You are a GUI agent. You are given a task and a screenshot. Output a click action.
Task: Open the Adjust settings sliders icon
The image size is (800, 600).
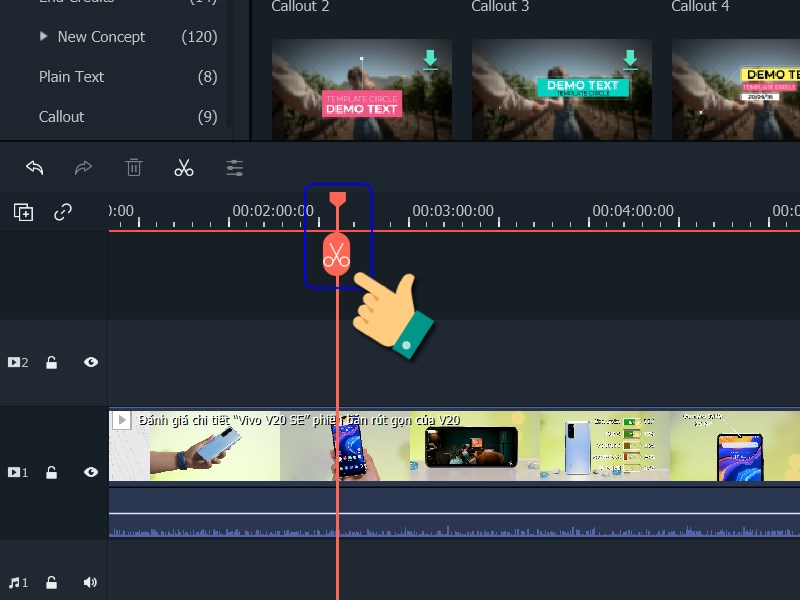pos(234,167)
